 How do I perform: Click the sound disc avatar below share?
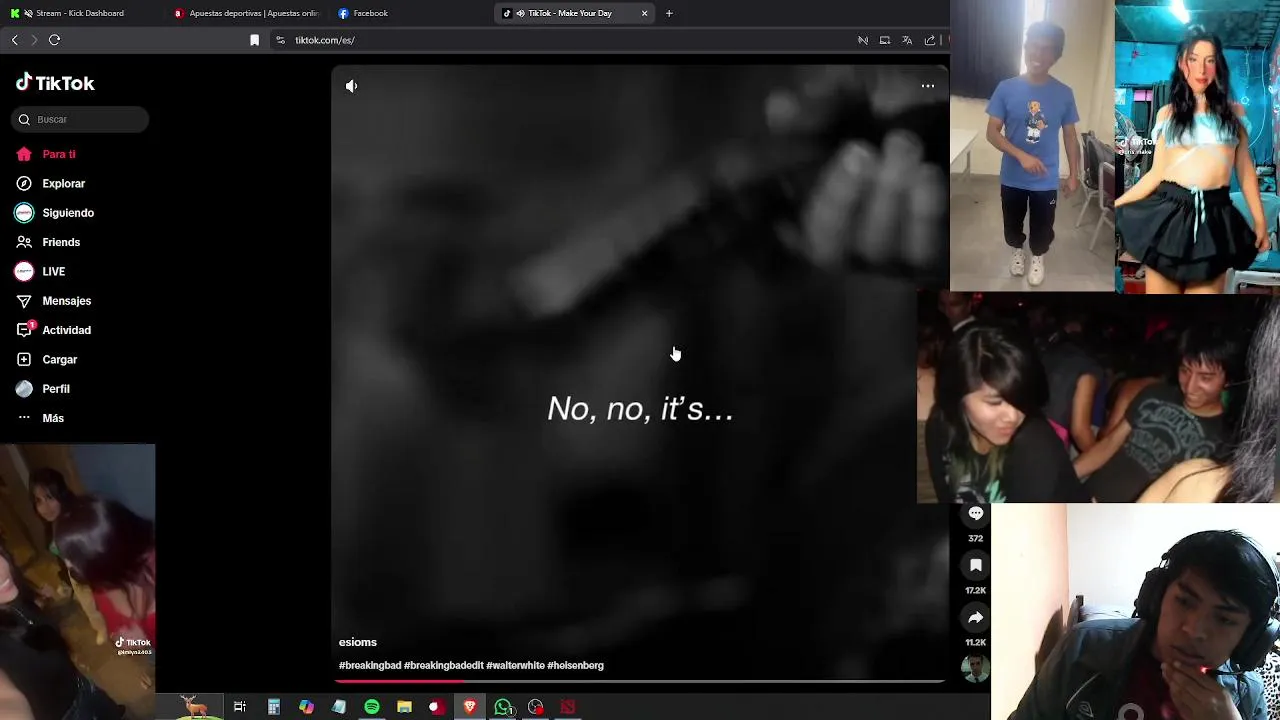[975, 667]
